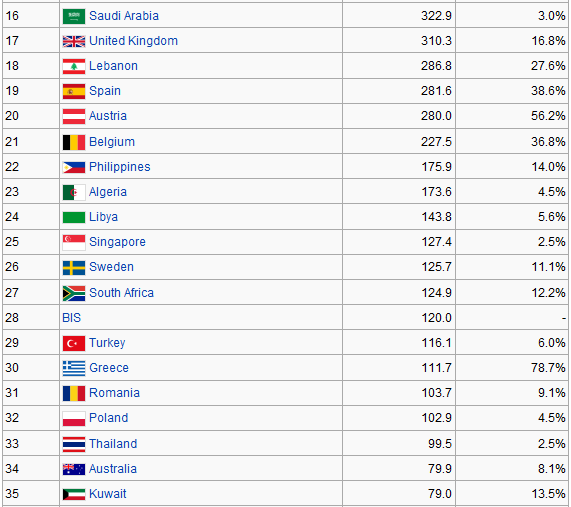571x507 pixels.
Task: Follow the Turkey link
Action: tap(107, 343)
